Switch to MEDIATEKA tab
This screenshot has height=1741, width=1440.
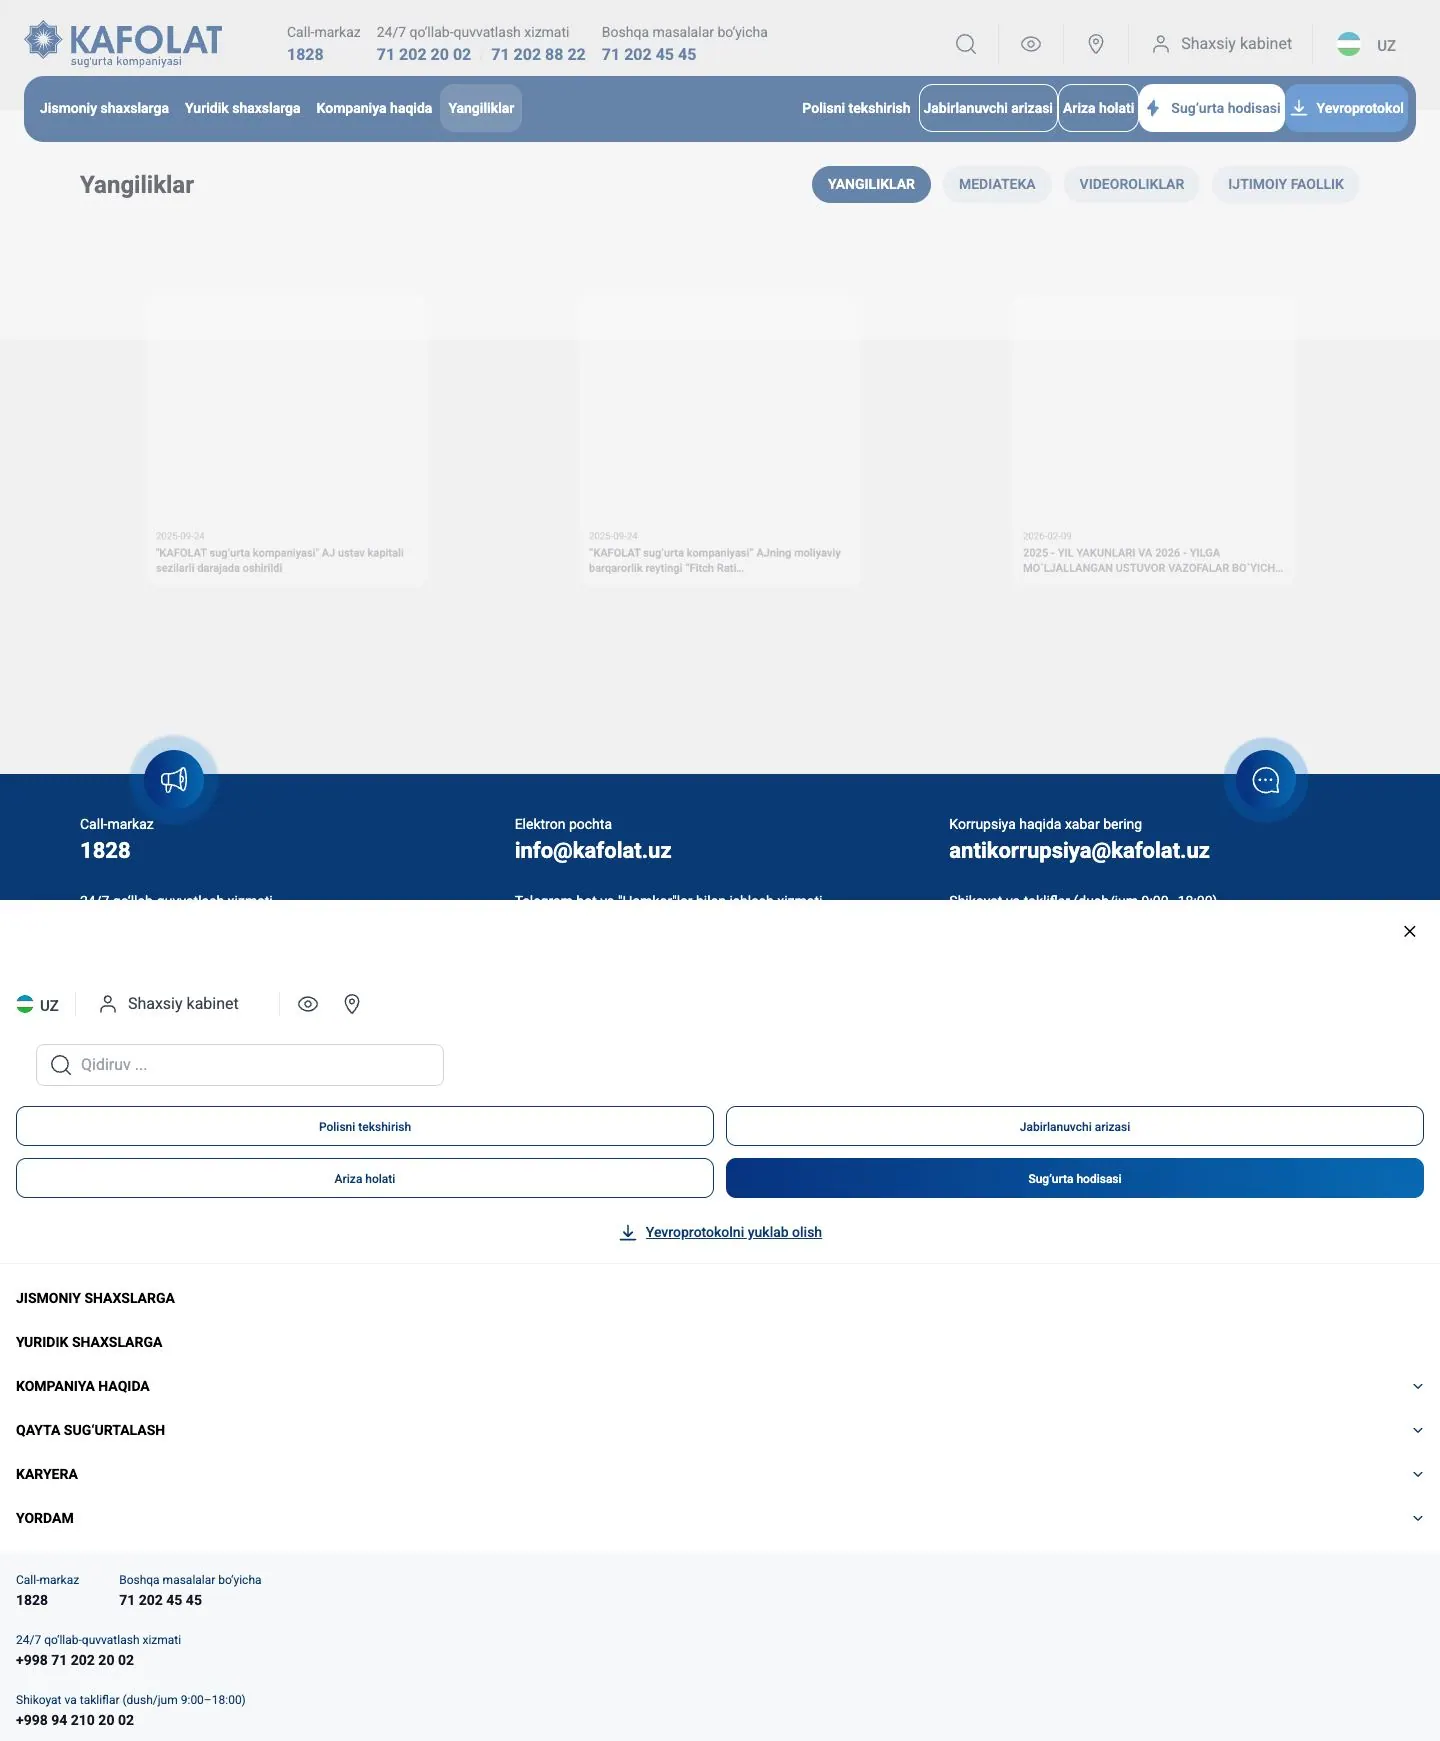(x=997, y=184)
